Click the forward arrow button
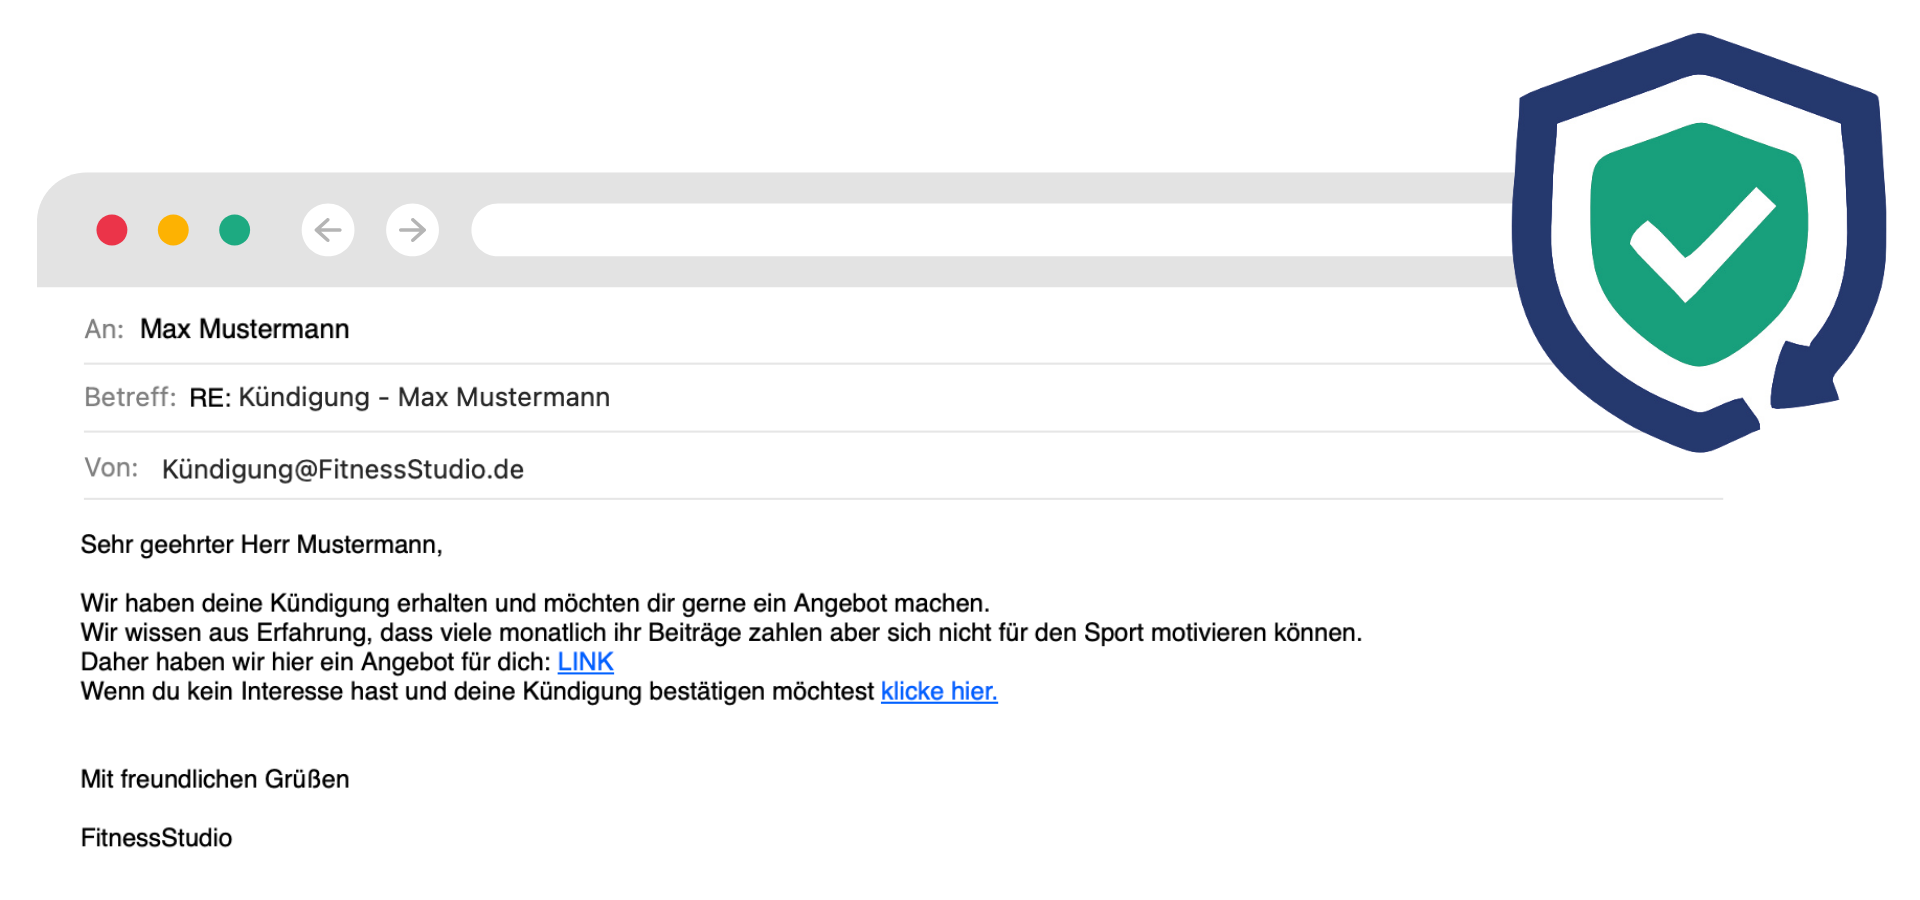 point(412,230)
